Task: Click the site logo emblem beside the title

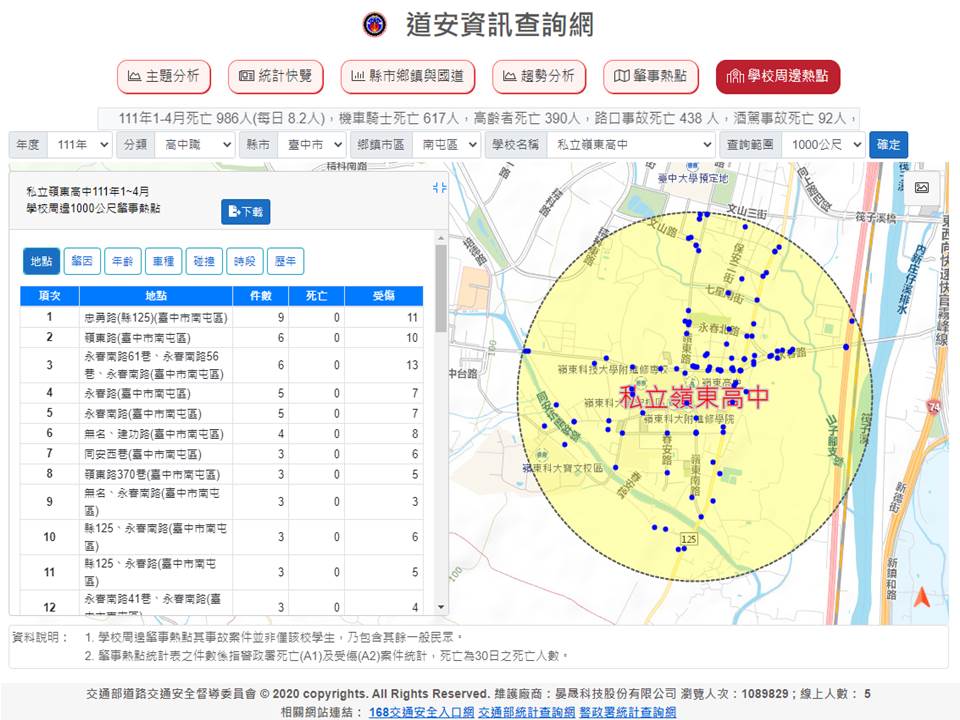Action: point(375,24)
